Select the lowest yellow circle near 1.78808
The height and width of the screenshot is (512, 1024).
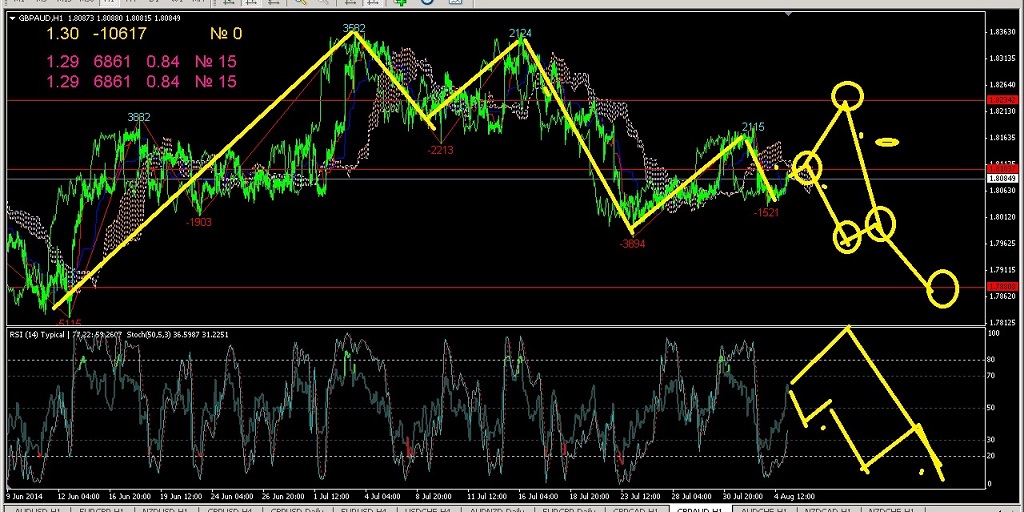tap(942, 288)
